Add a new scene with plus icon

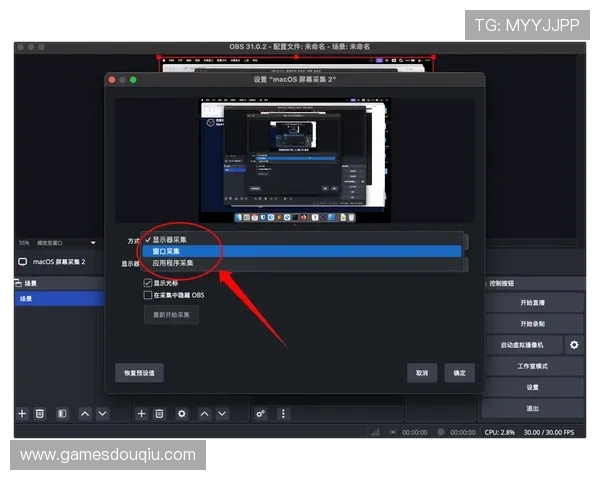(x=22, y=413)
